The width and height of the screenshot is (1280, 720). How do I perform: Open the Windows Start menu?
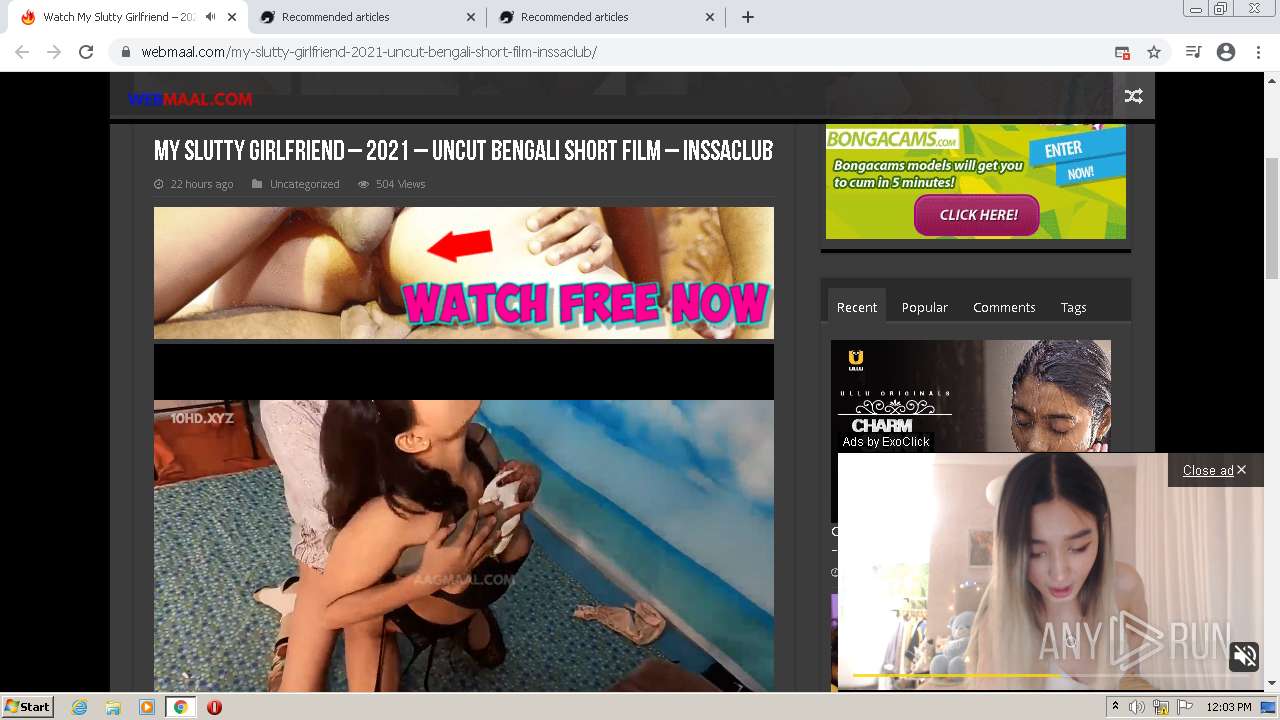pyautogui.click(x=28, y=707)
